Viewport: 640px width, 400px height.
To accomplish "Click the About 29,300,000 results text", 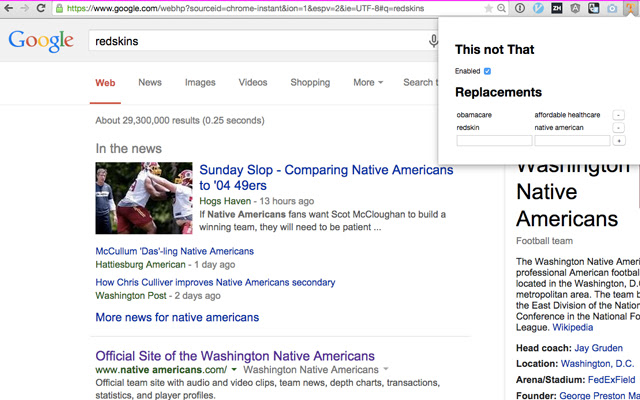I will click(x=180, y=120).
